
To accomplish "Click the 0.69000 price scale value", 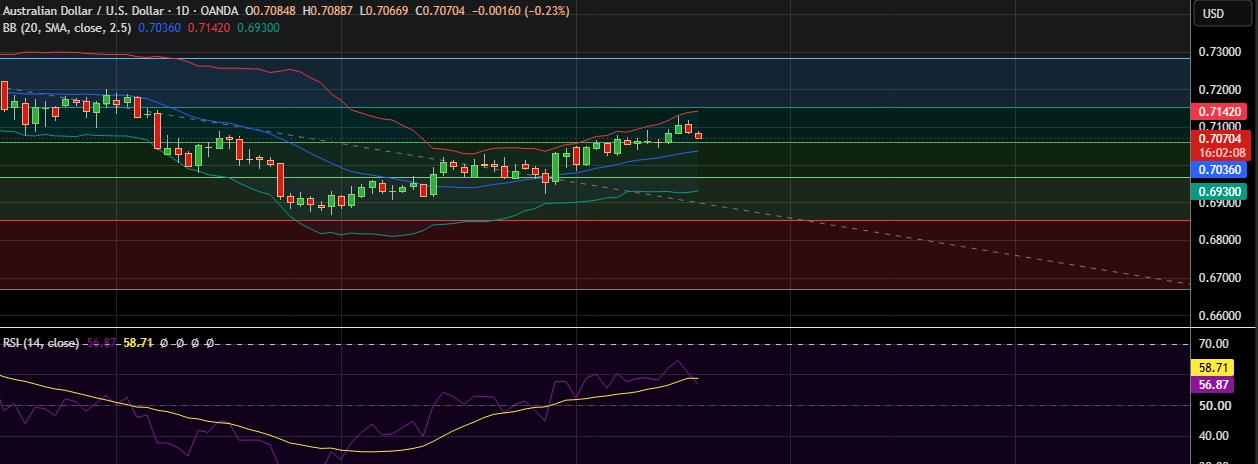I will pos(1219,203).
